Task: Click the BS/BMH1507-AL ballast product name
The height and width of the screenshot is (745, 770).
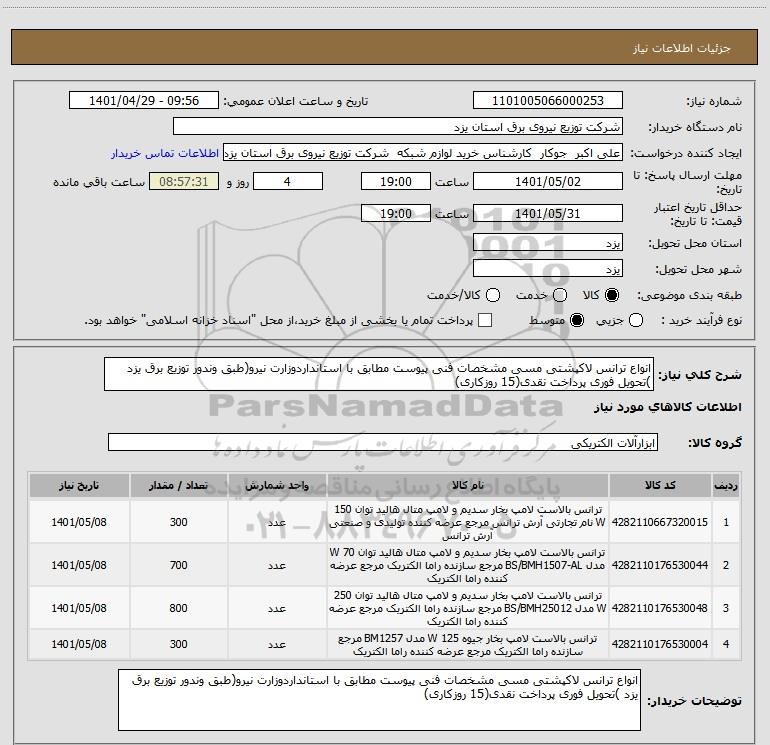Action: (x=468, y=565)
